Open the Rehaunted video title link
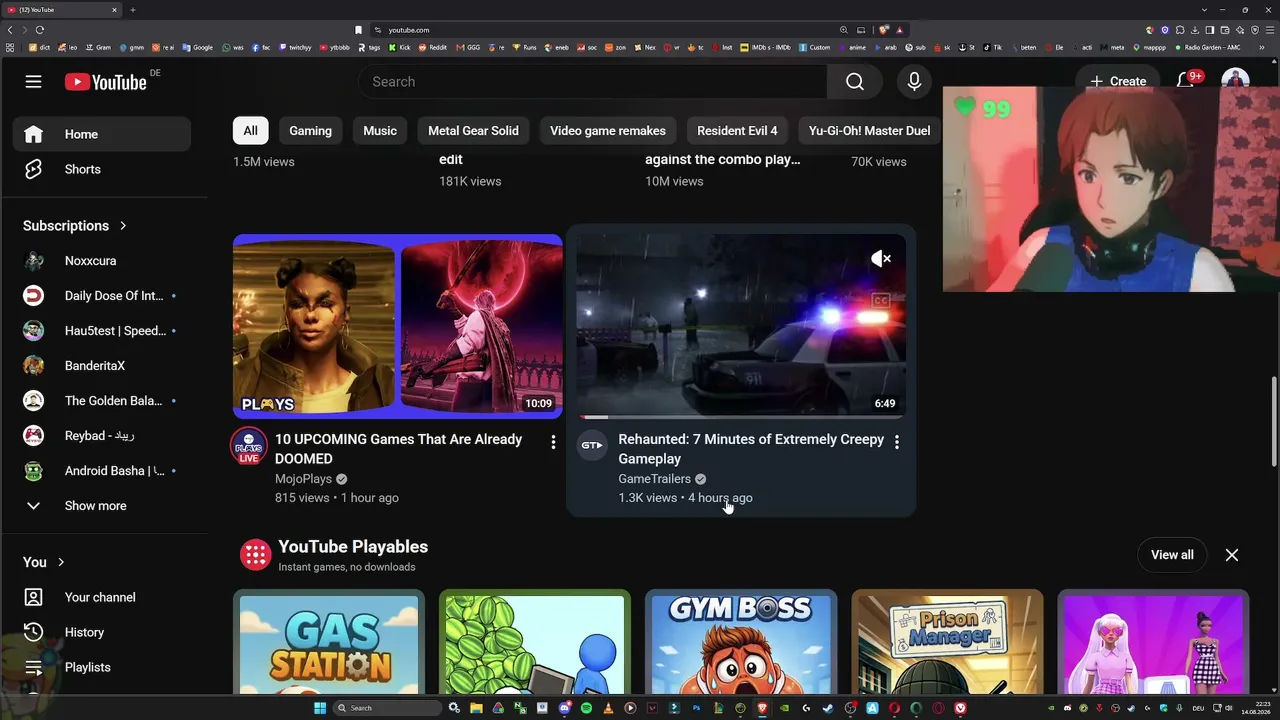This screenshot has width=1280, height=720. point(751,449)
